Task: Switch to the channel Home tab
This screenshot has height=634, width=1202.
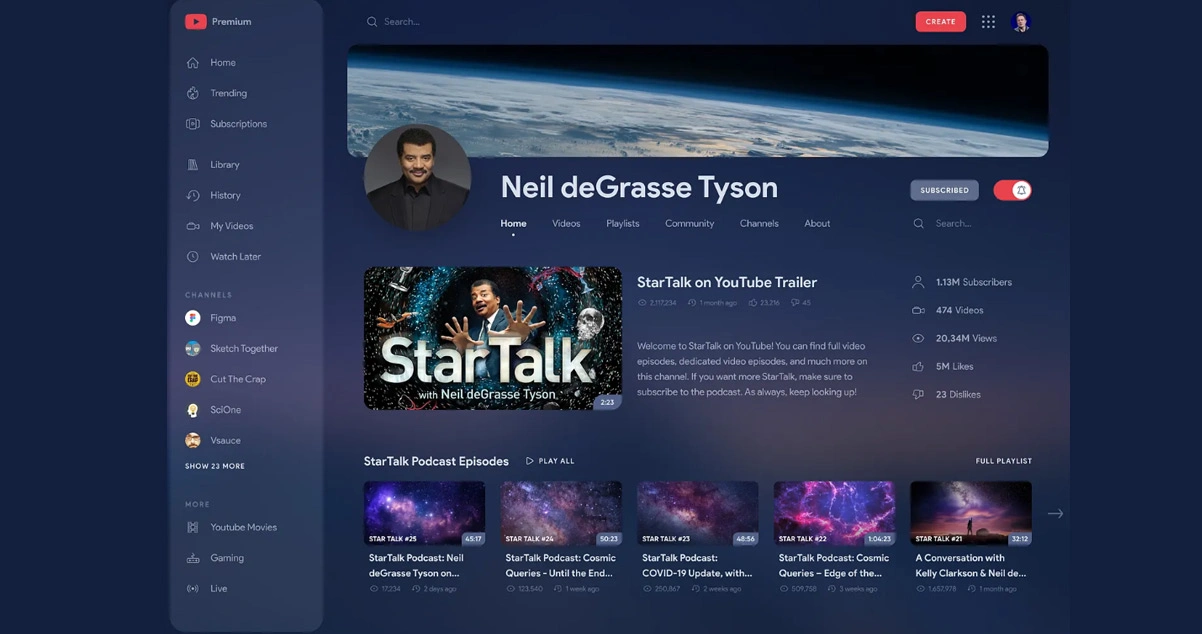Action: (513, 224)
